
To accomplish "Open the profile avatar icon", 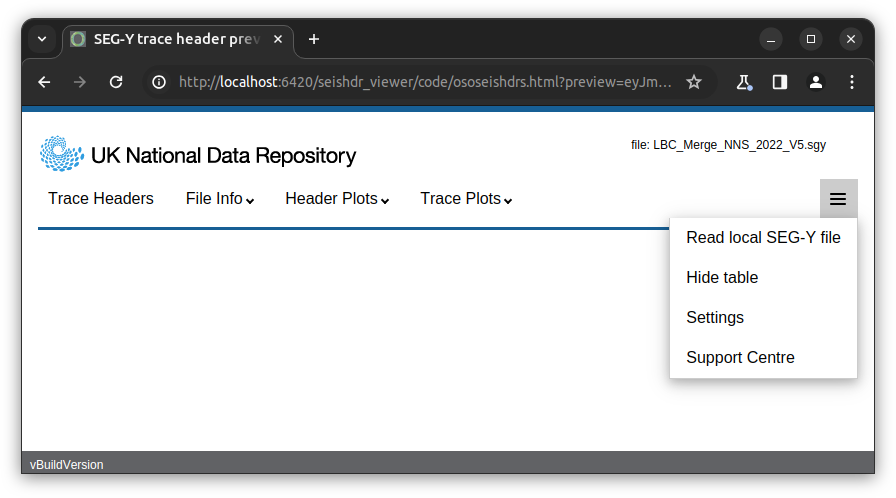I will [815, 82].
